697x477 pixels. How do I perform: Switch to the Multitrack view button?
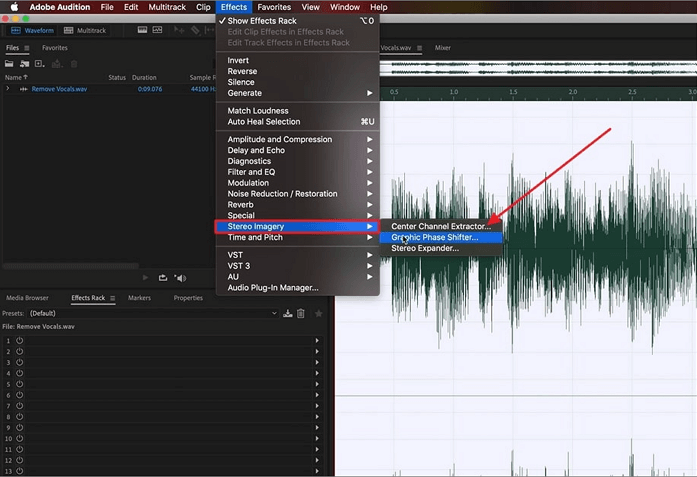pyautogui.click(x=85, y=30)
